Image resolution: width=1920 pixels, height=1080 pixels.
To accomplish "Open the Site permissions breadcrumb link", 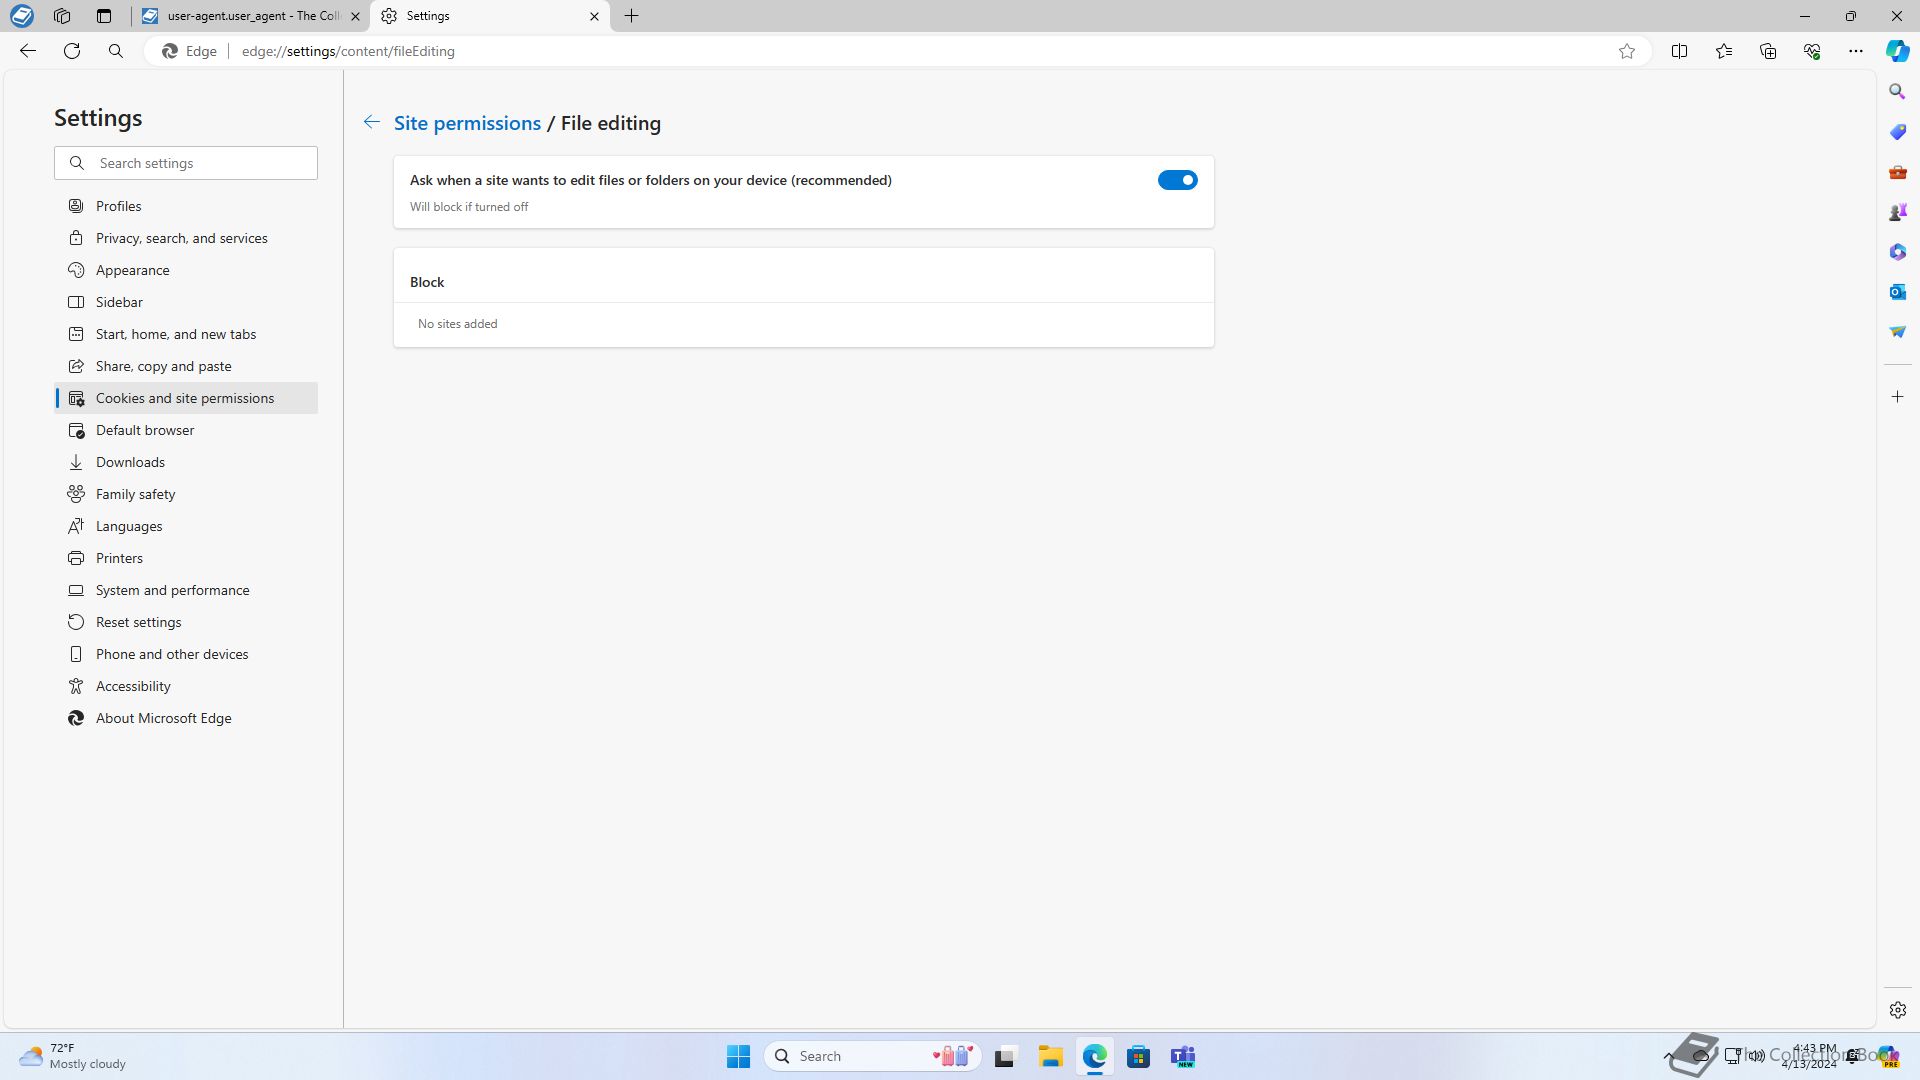I will [467, 123].
